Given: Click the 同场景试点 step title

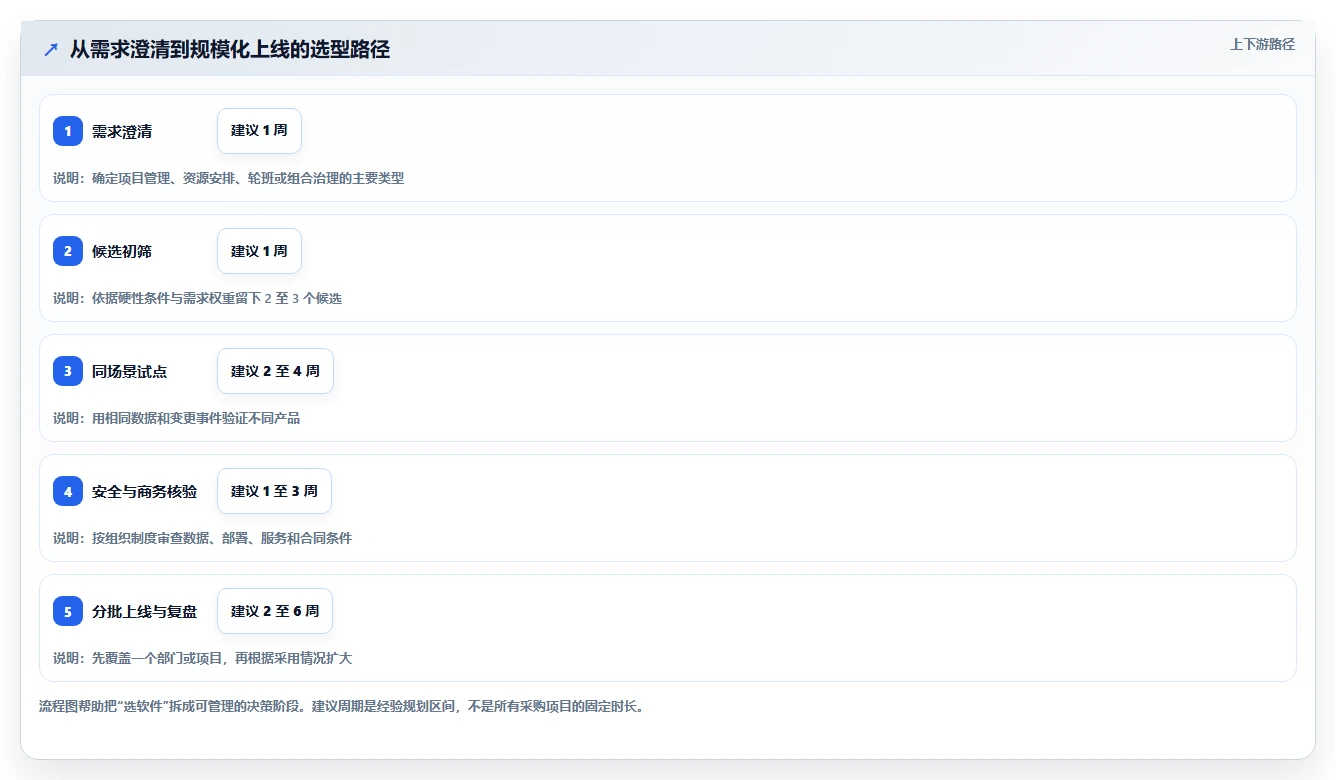Looking at the screenshot, I should tap(130, 371).
